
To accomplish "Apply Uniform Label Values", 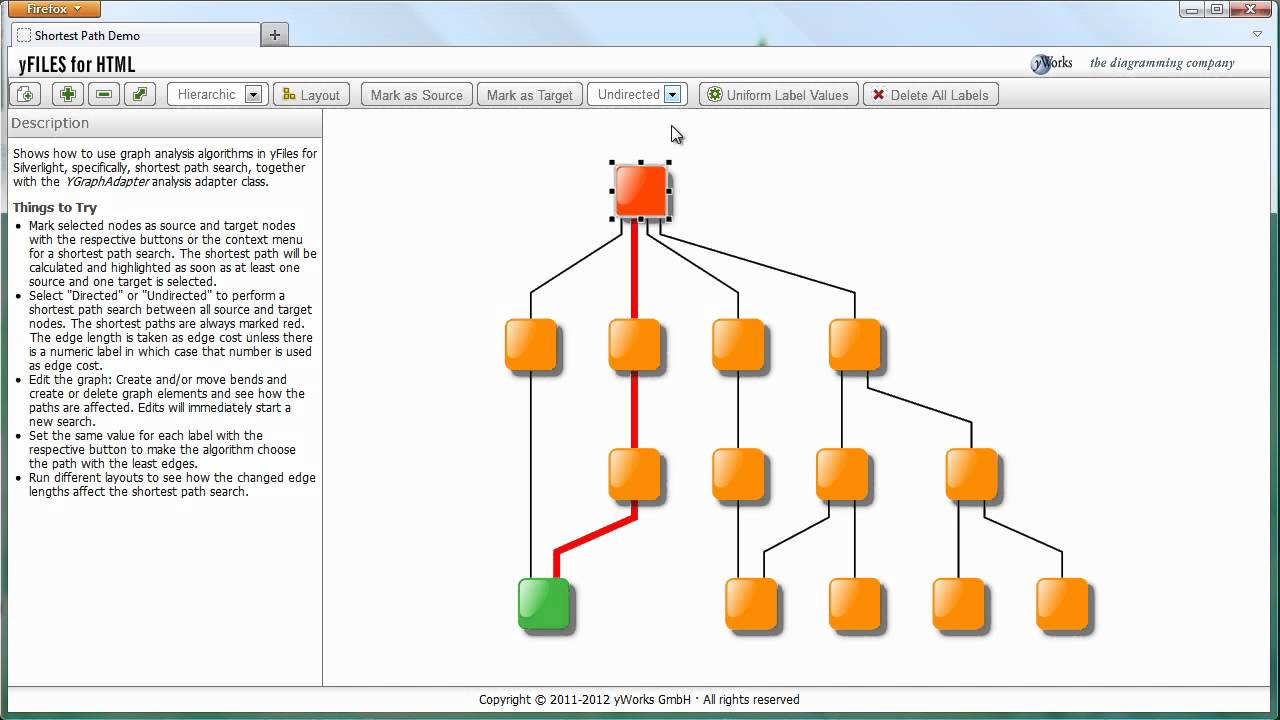I will point(778,94).
